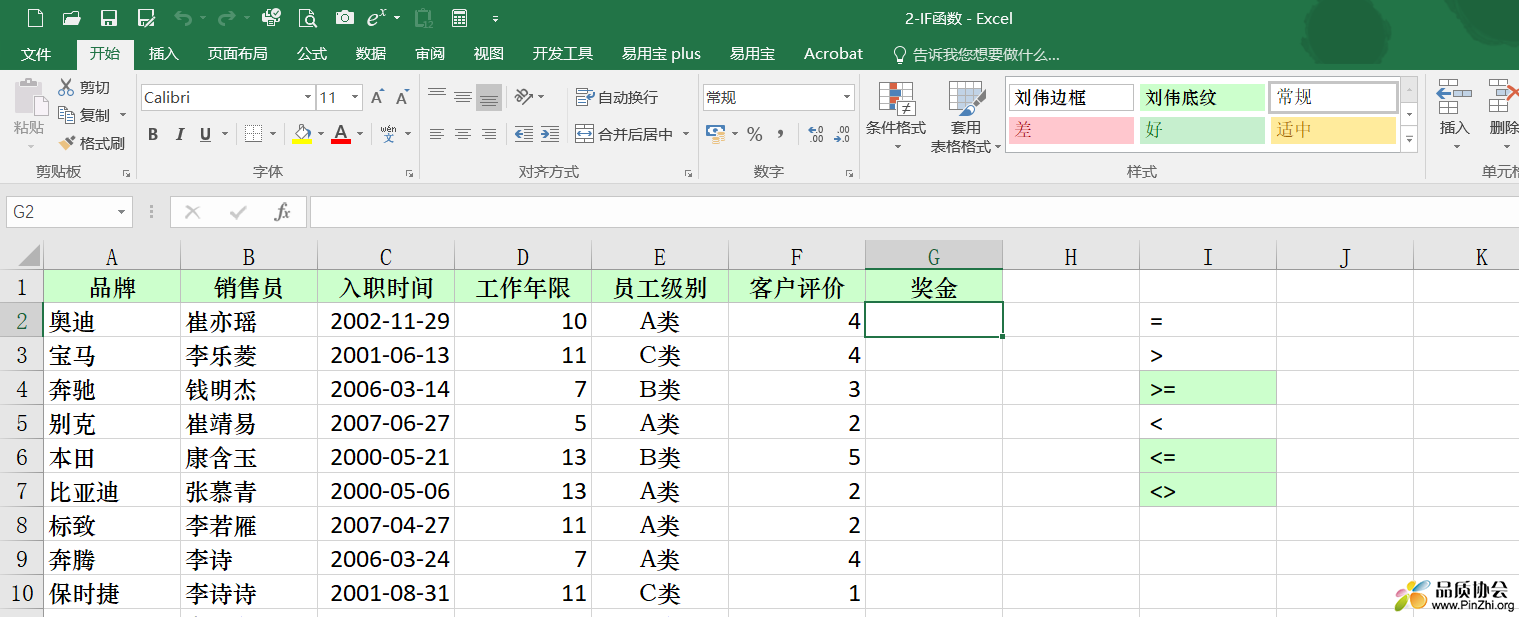Image resolution: width=1519 pixels, height=617 pixels.
Task: Open the font size dropdown
Action: click(355, 97)
